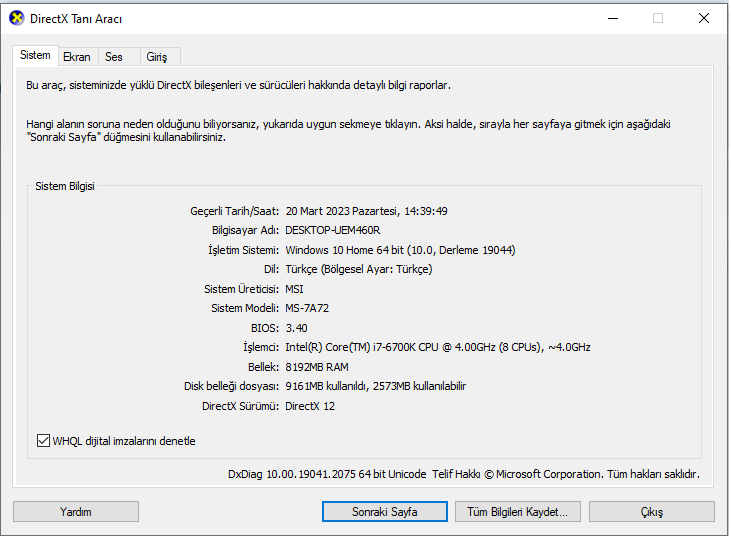Exit with the Çıkış button
The height and width of the screenshot is (544, 731).
point(652,511)
